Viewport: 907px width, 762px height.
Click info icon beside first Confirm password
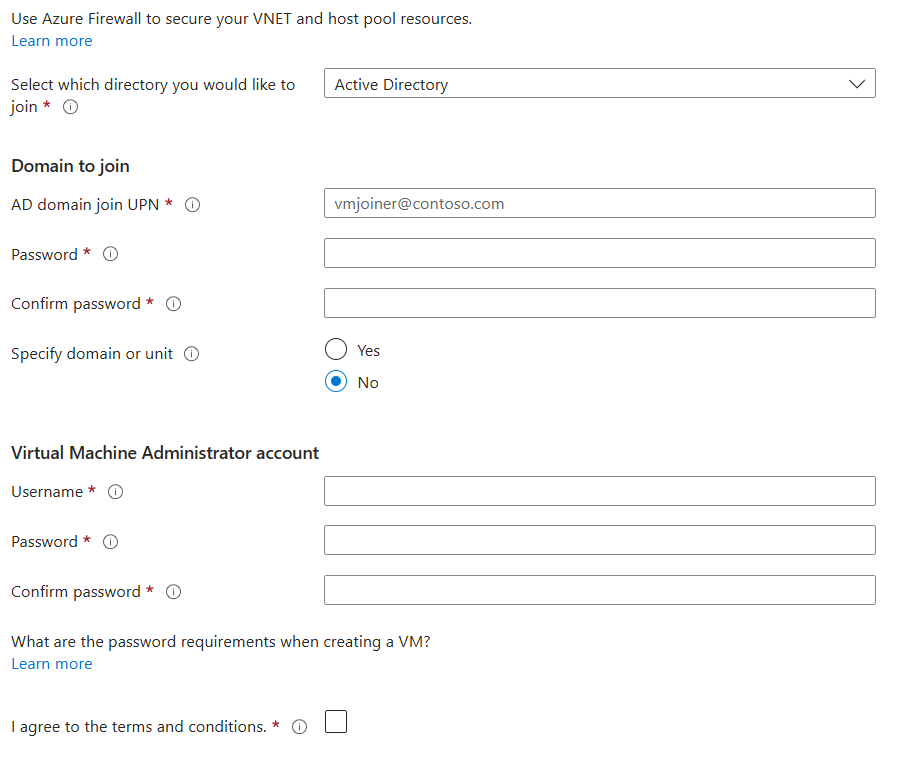pos(173,304)
